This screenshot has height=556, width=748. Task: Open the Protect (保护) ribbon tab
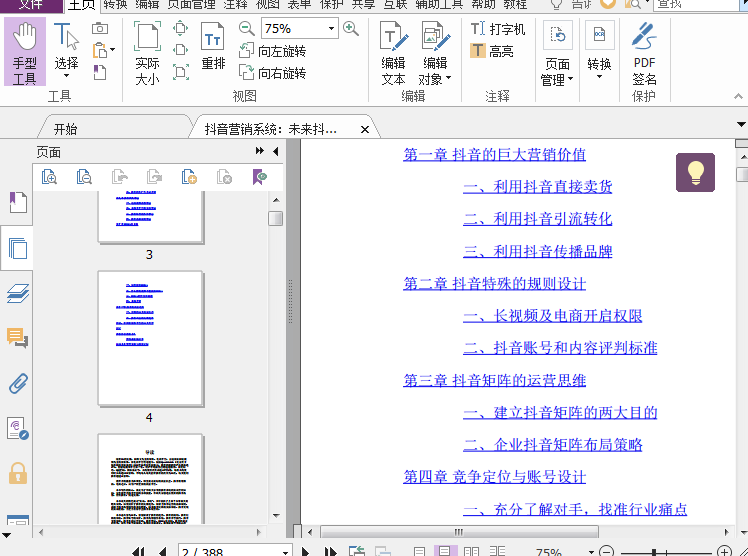pyautogui.click(x=331, y=5)
